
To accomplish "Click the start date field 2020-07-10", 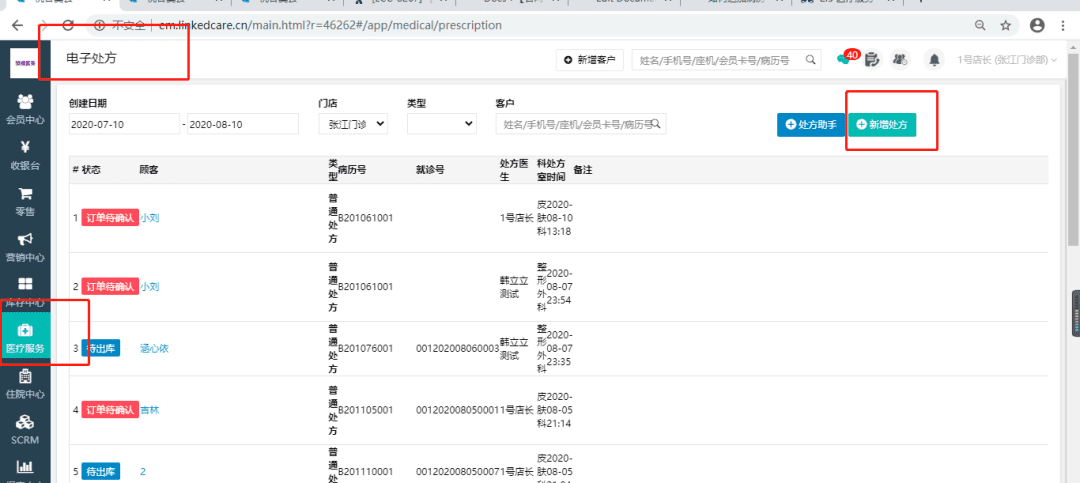I will point(123,124).
